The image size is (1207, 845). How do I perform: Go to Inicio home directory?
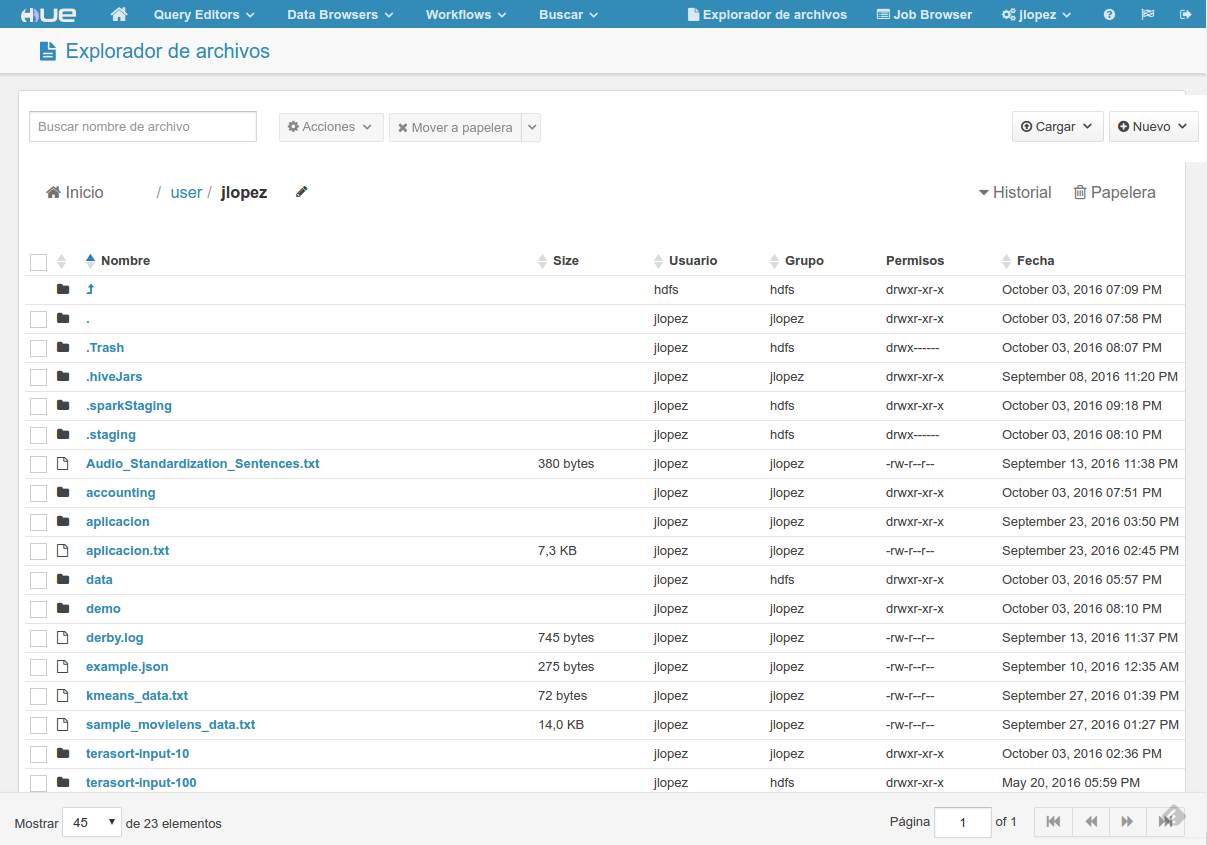(75, 192)
